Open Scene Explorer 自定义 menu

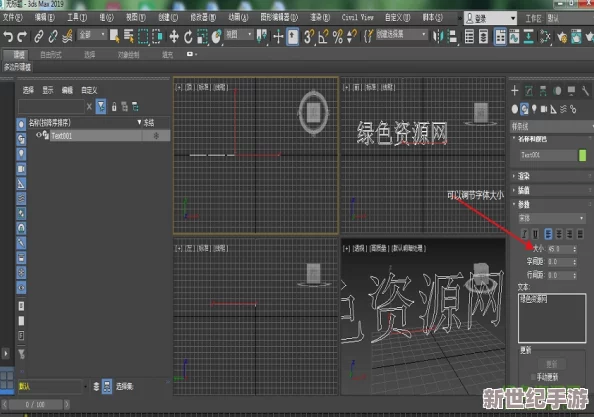coord(89,90)
